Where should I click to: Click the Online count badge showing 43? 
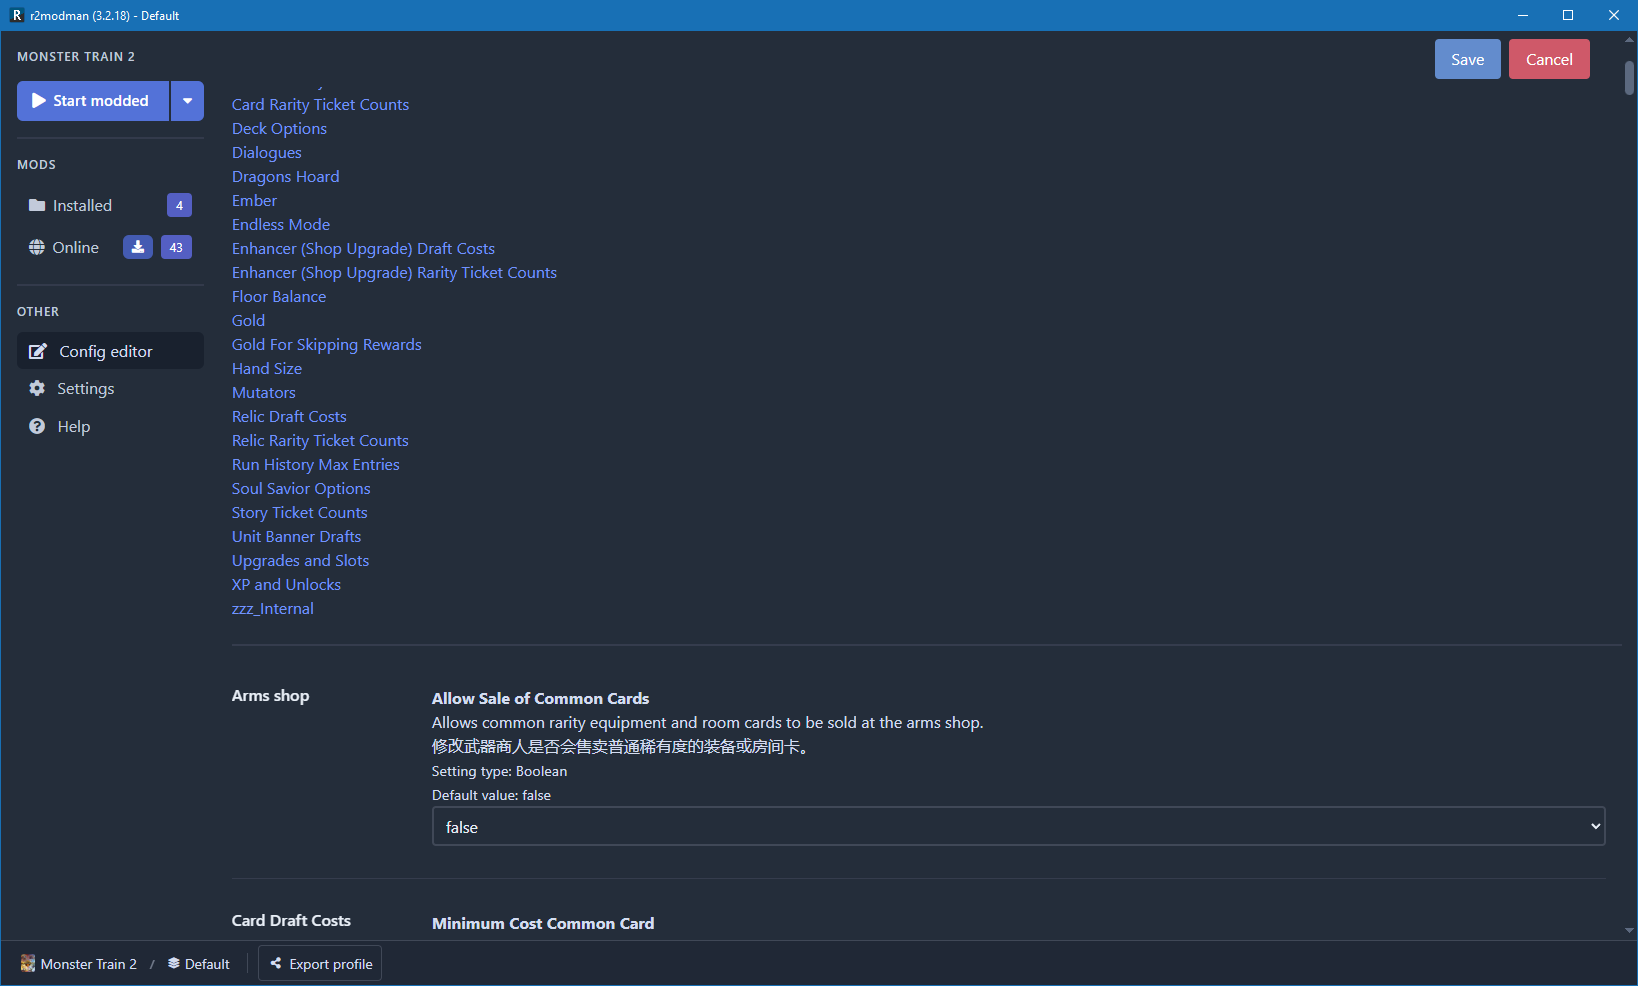tap(176, 247)
